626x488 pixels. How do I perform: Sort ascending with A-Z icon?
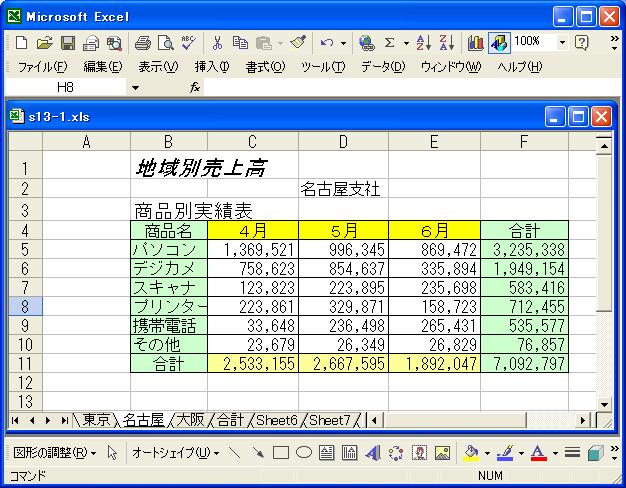(x=423, y=42)
